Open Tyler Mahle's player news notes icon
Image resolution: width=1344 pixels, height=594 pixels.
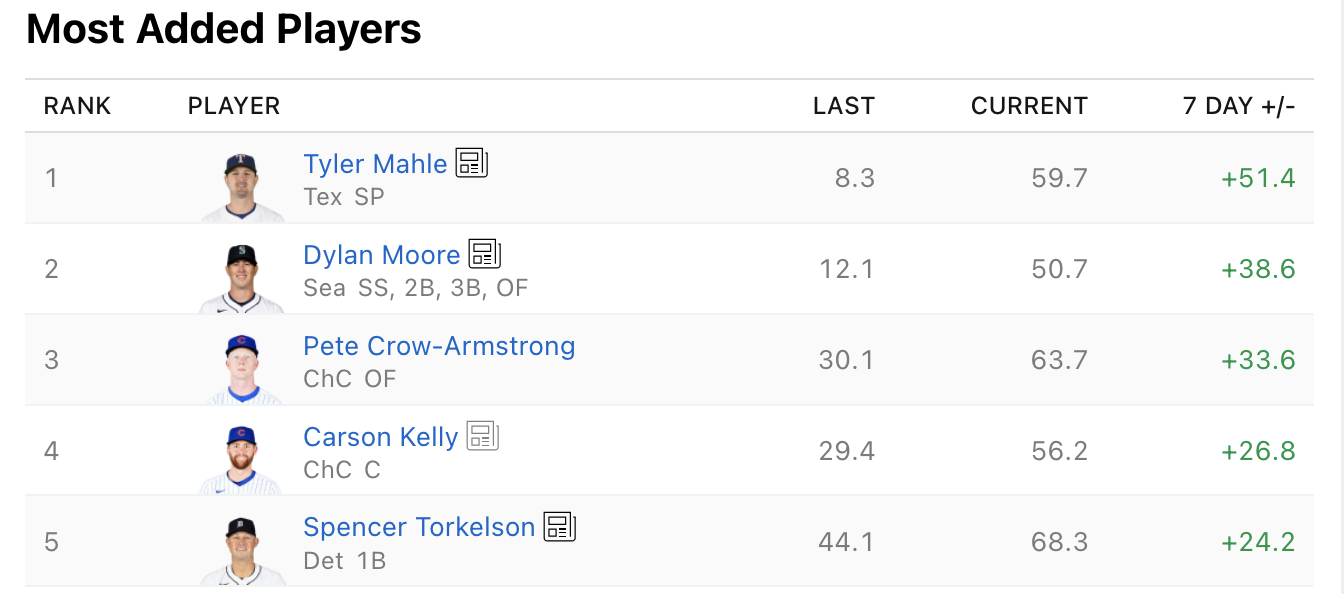tap(472, 163)
